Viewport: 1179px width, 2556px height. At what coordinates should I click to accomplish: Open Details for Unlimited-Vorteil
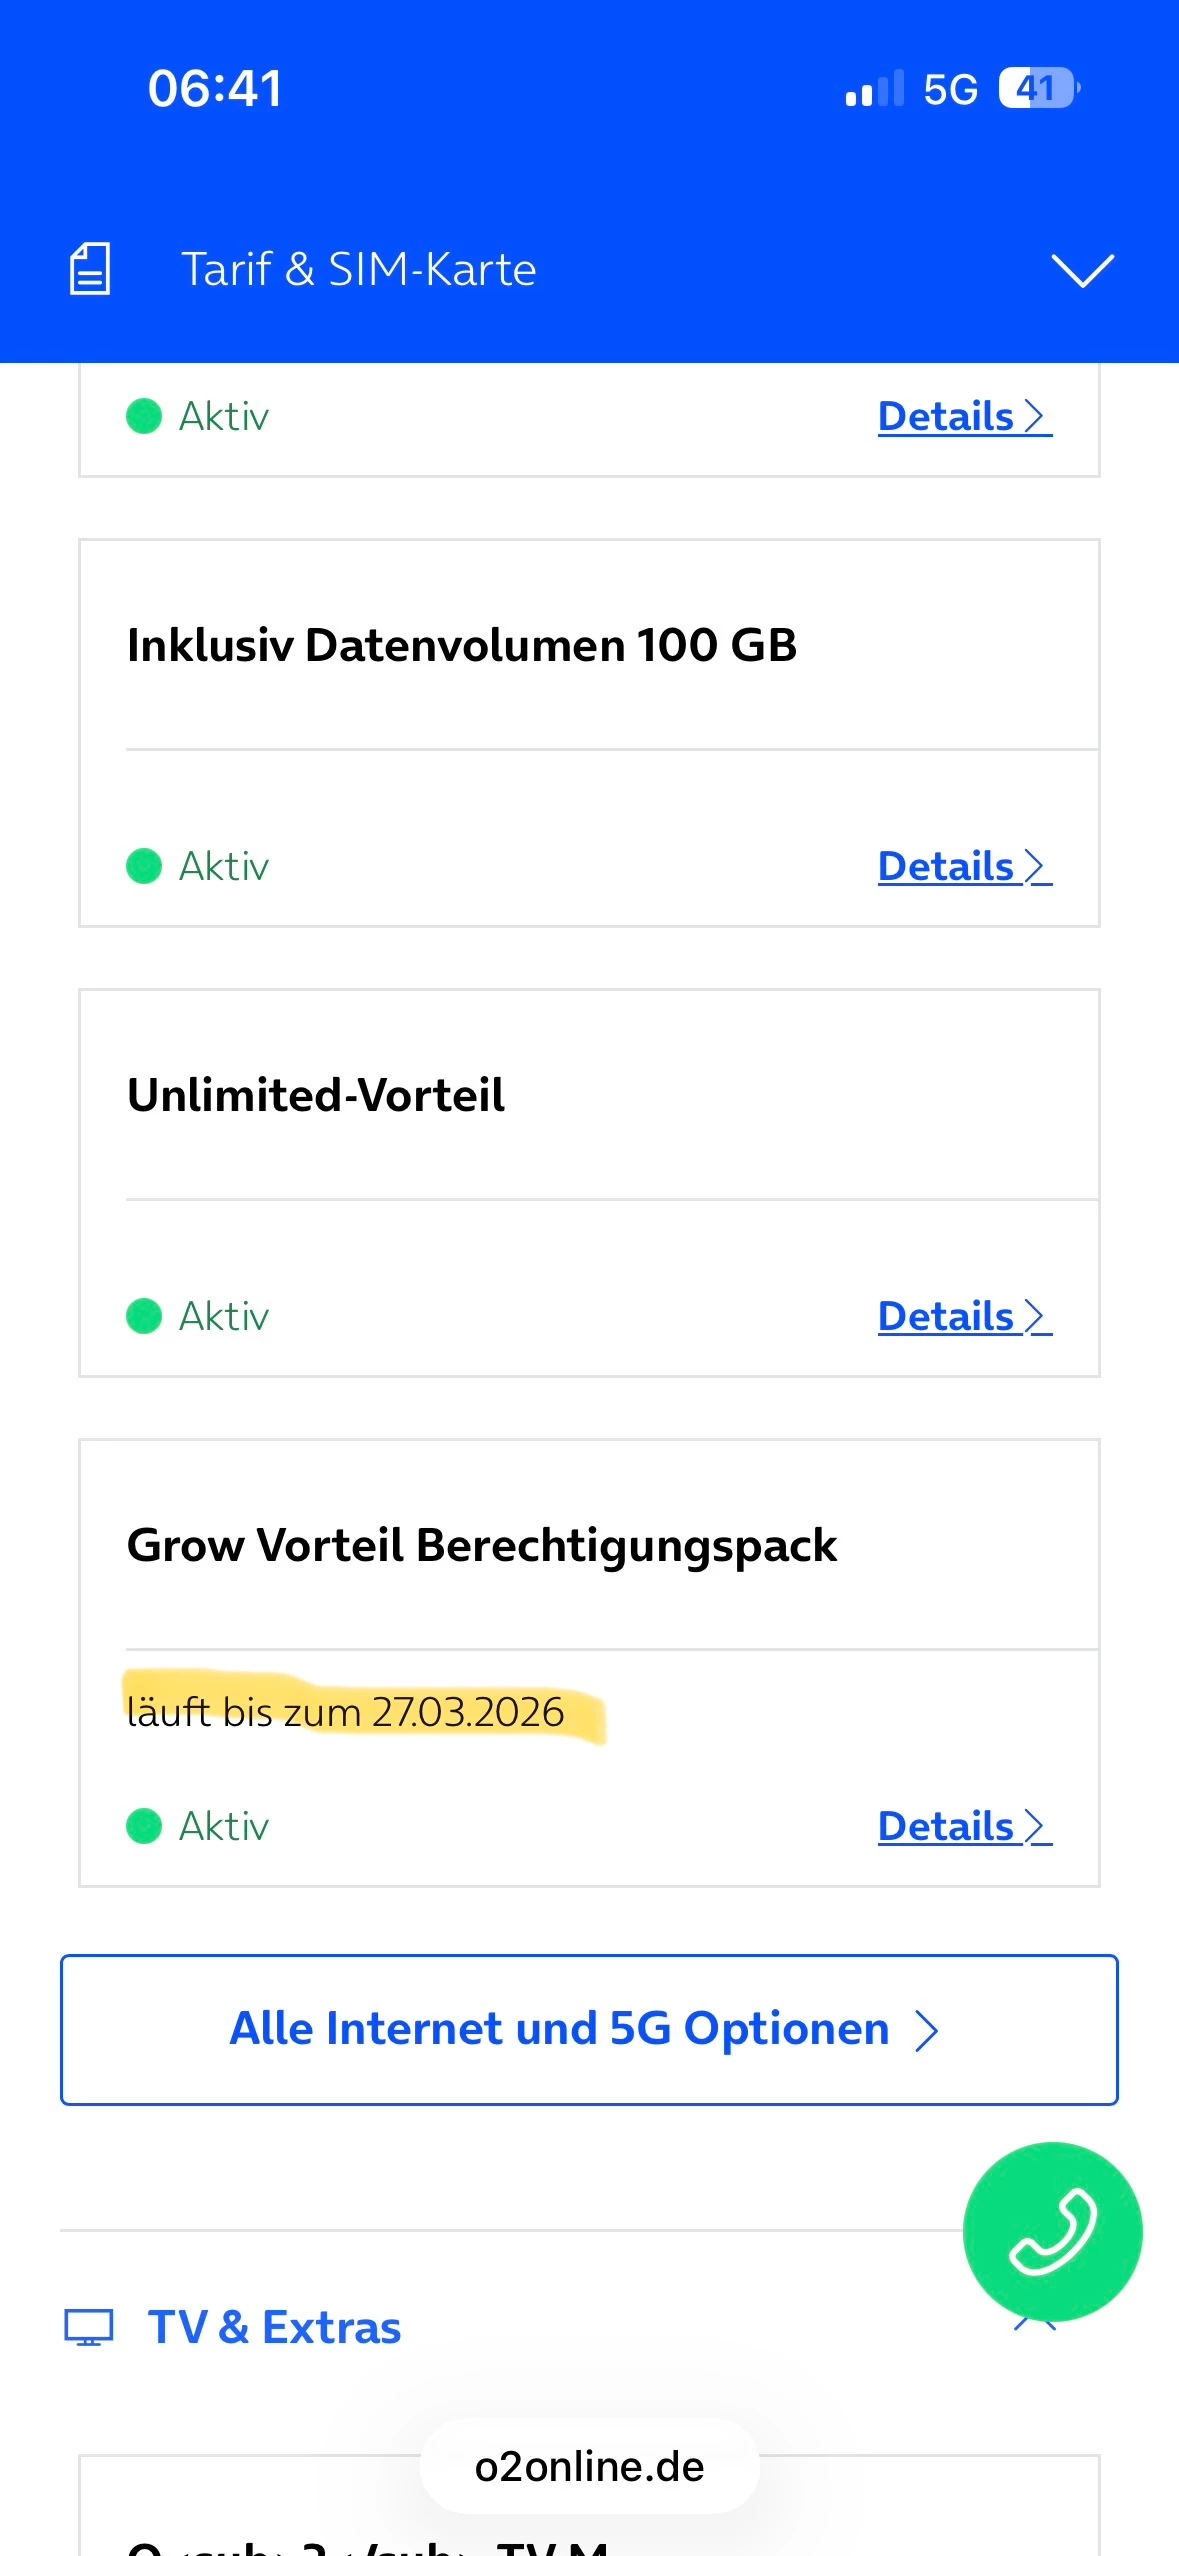(x=964, y=1316)
